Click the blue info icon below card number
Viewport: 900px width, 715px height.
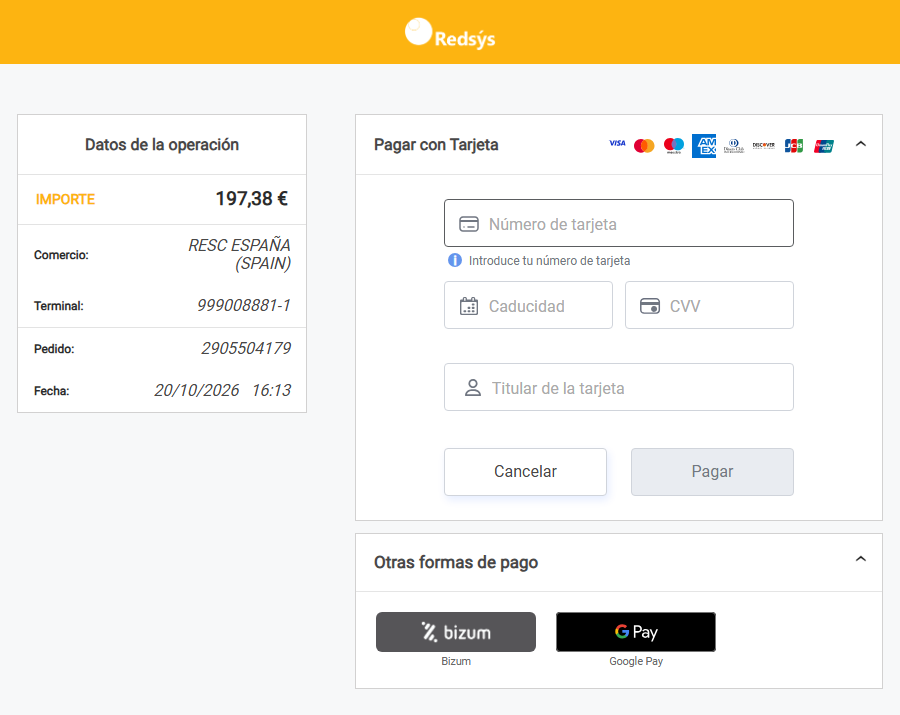455,261
